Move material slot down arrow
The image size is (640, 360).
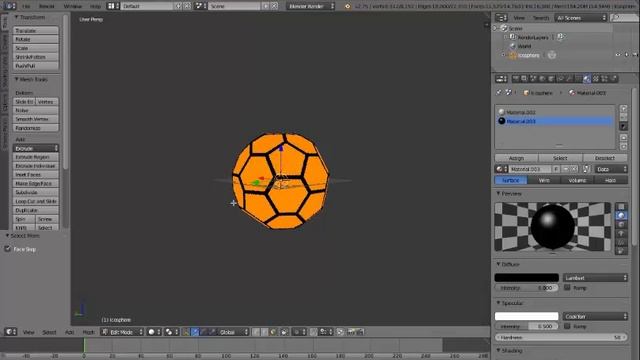coord(623,147)
